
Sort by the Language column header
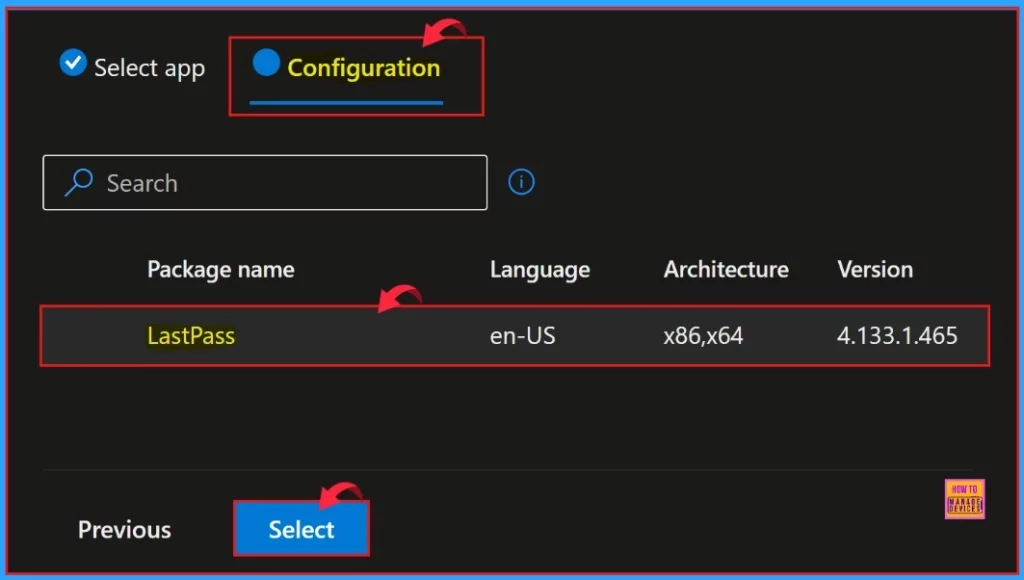[540, 269]
